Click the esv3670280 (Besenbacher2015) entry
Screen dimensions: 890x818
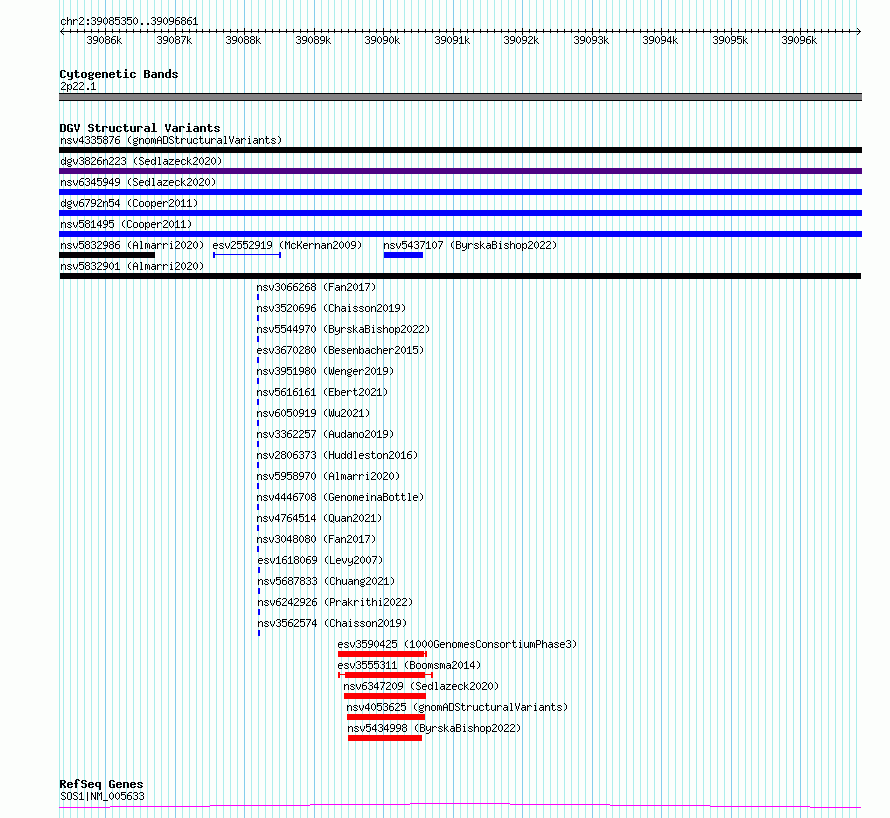coord(340,350)
